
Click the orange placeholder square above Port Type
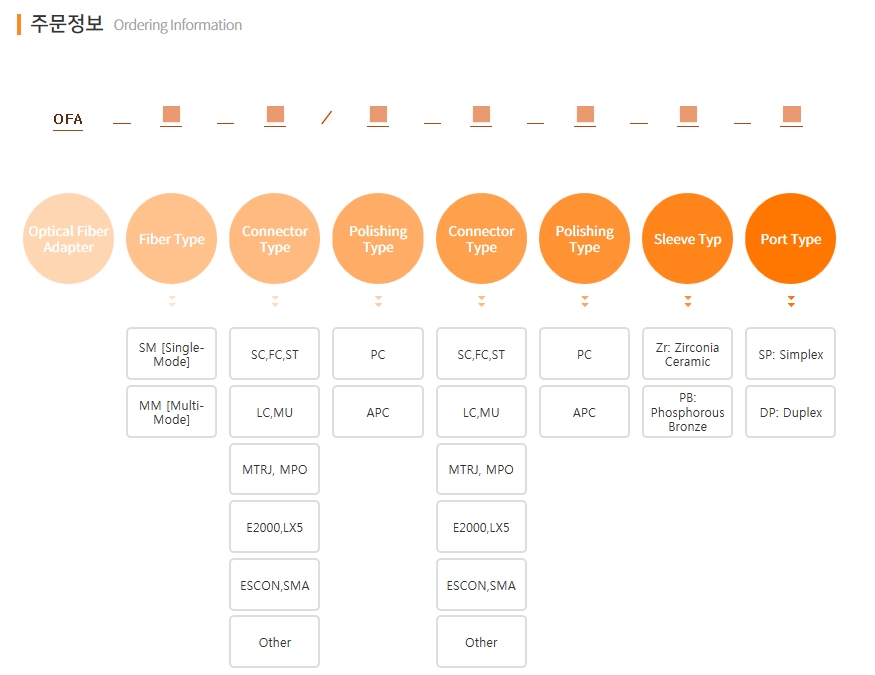791,114
